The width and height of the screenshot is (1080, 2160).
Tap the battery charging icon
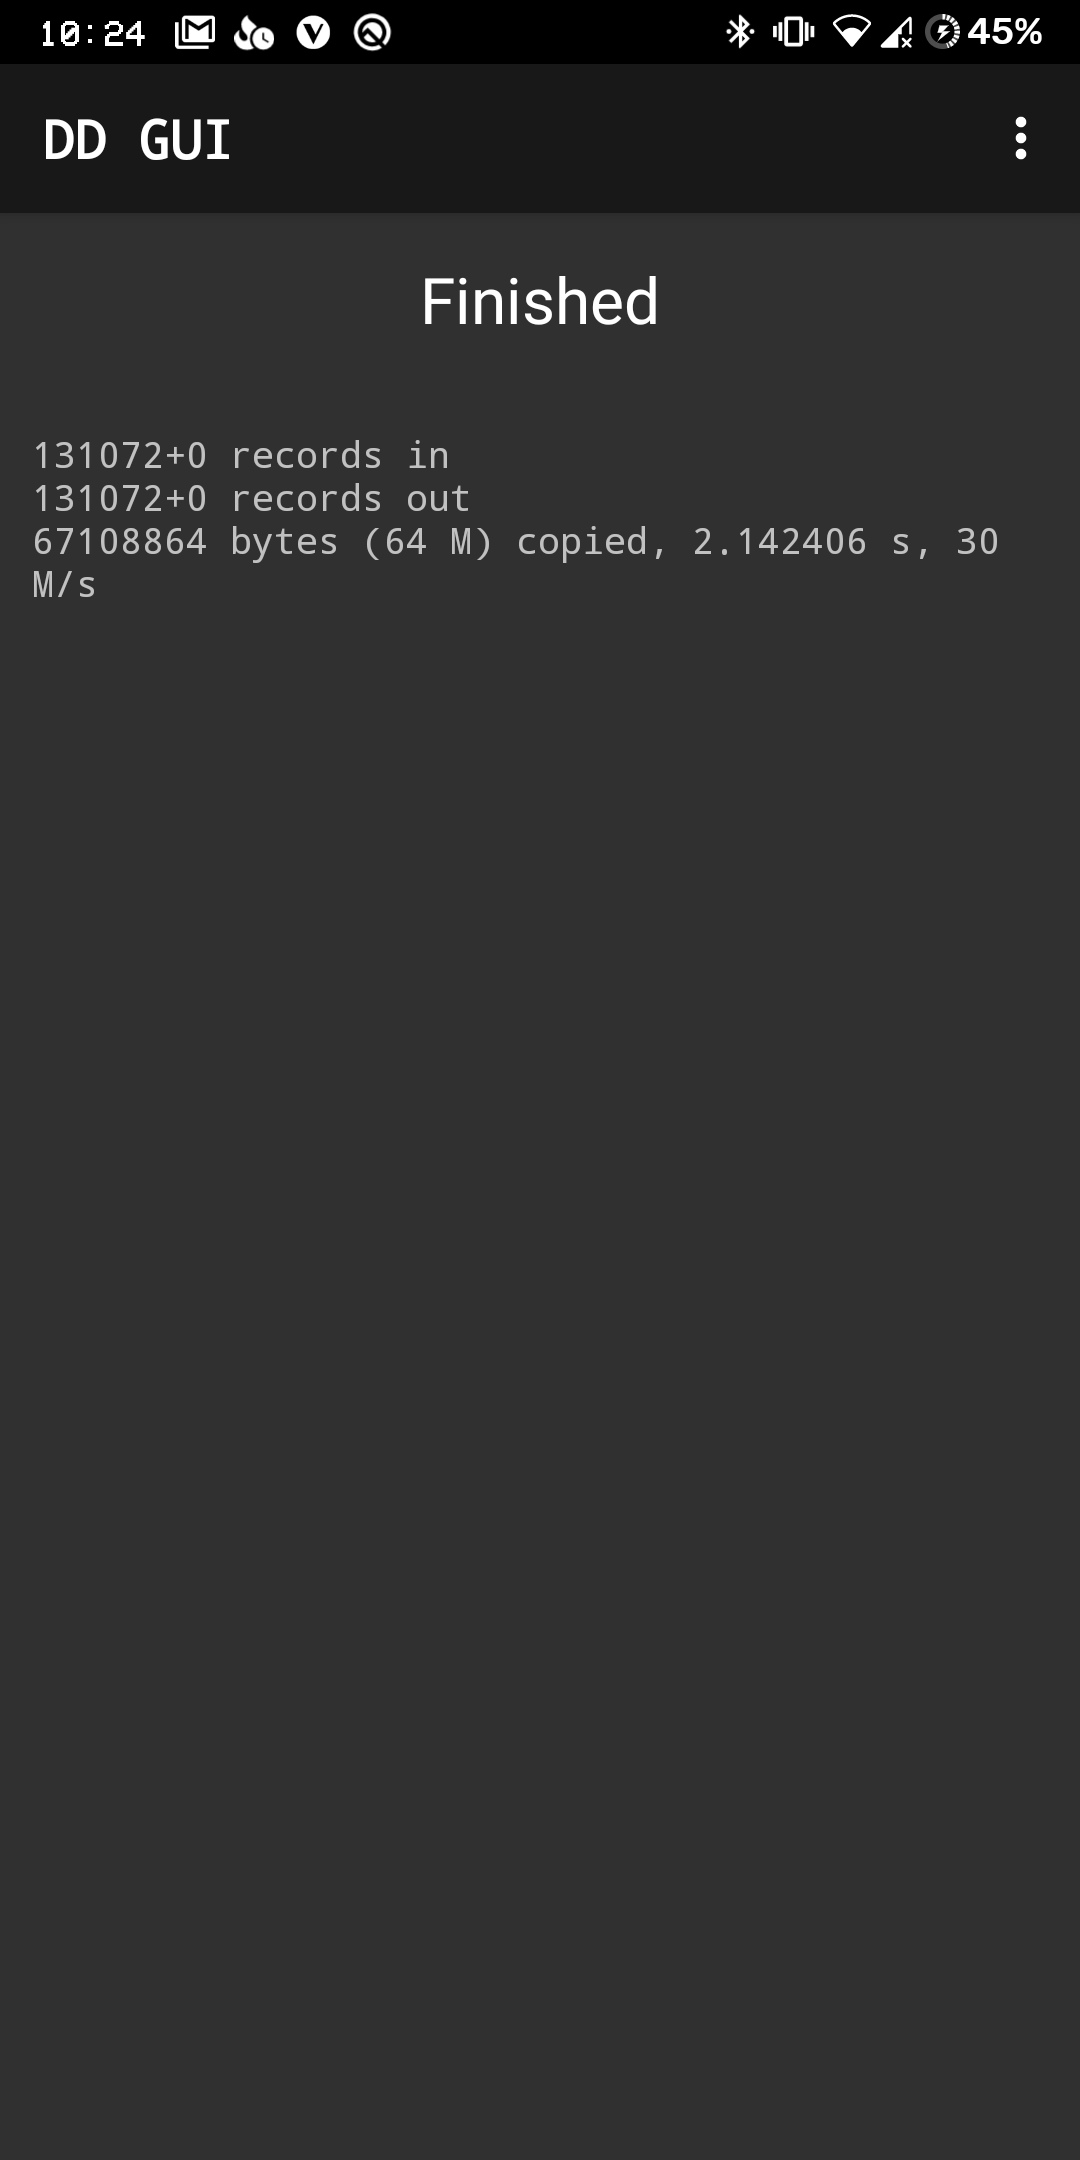pyautogui.click(x=942, y=33)
